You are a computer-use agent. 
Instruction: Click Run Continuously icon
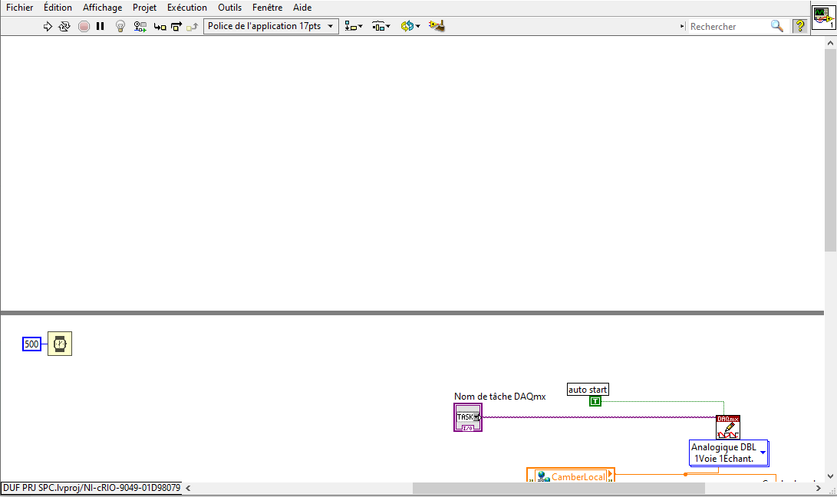point(65,26)
